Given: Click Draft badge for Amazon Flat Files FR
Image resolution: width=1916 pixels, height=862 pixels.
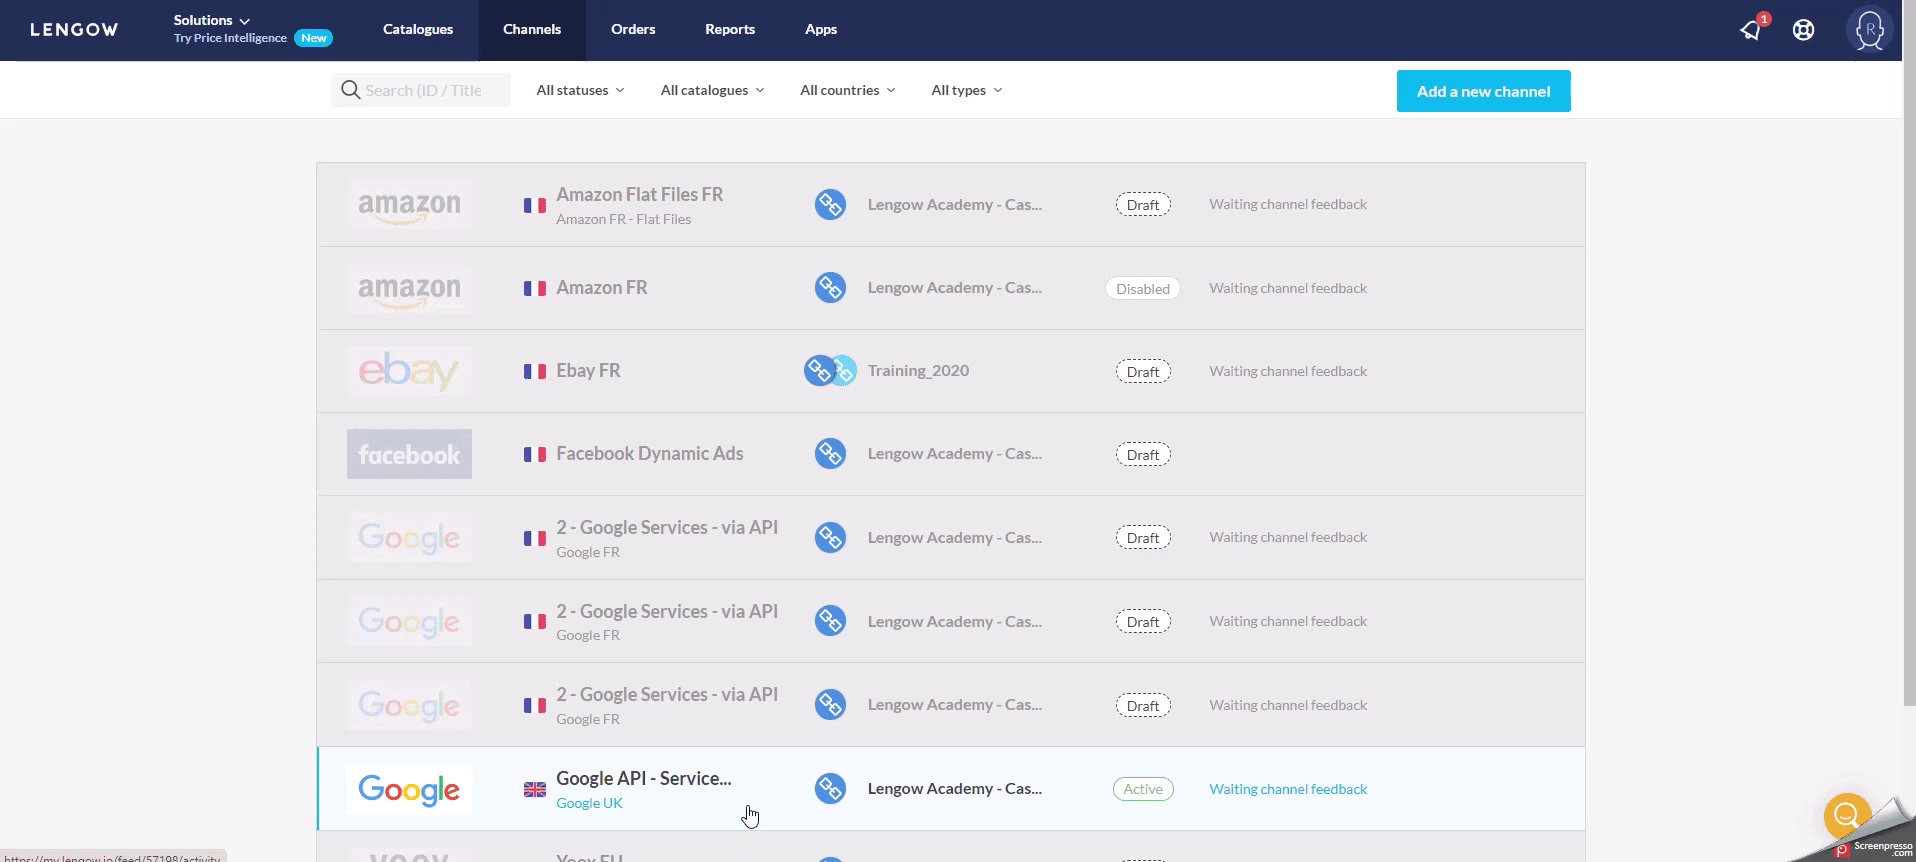Looking at the screenshot, I should coord(1143,205).
